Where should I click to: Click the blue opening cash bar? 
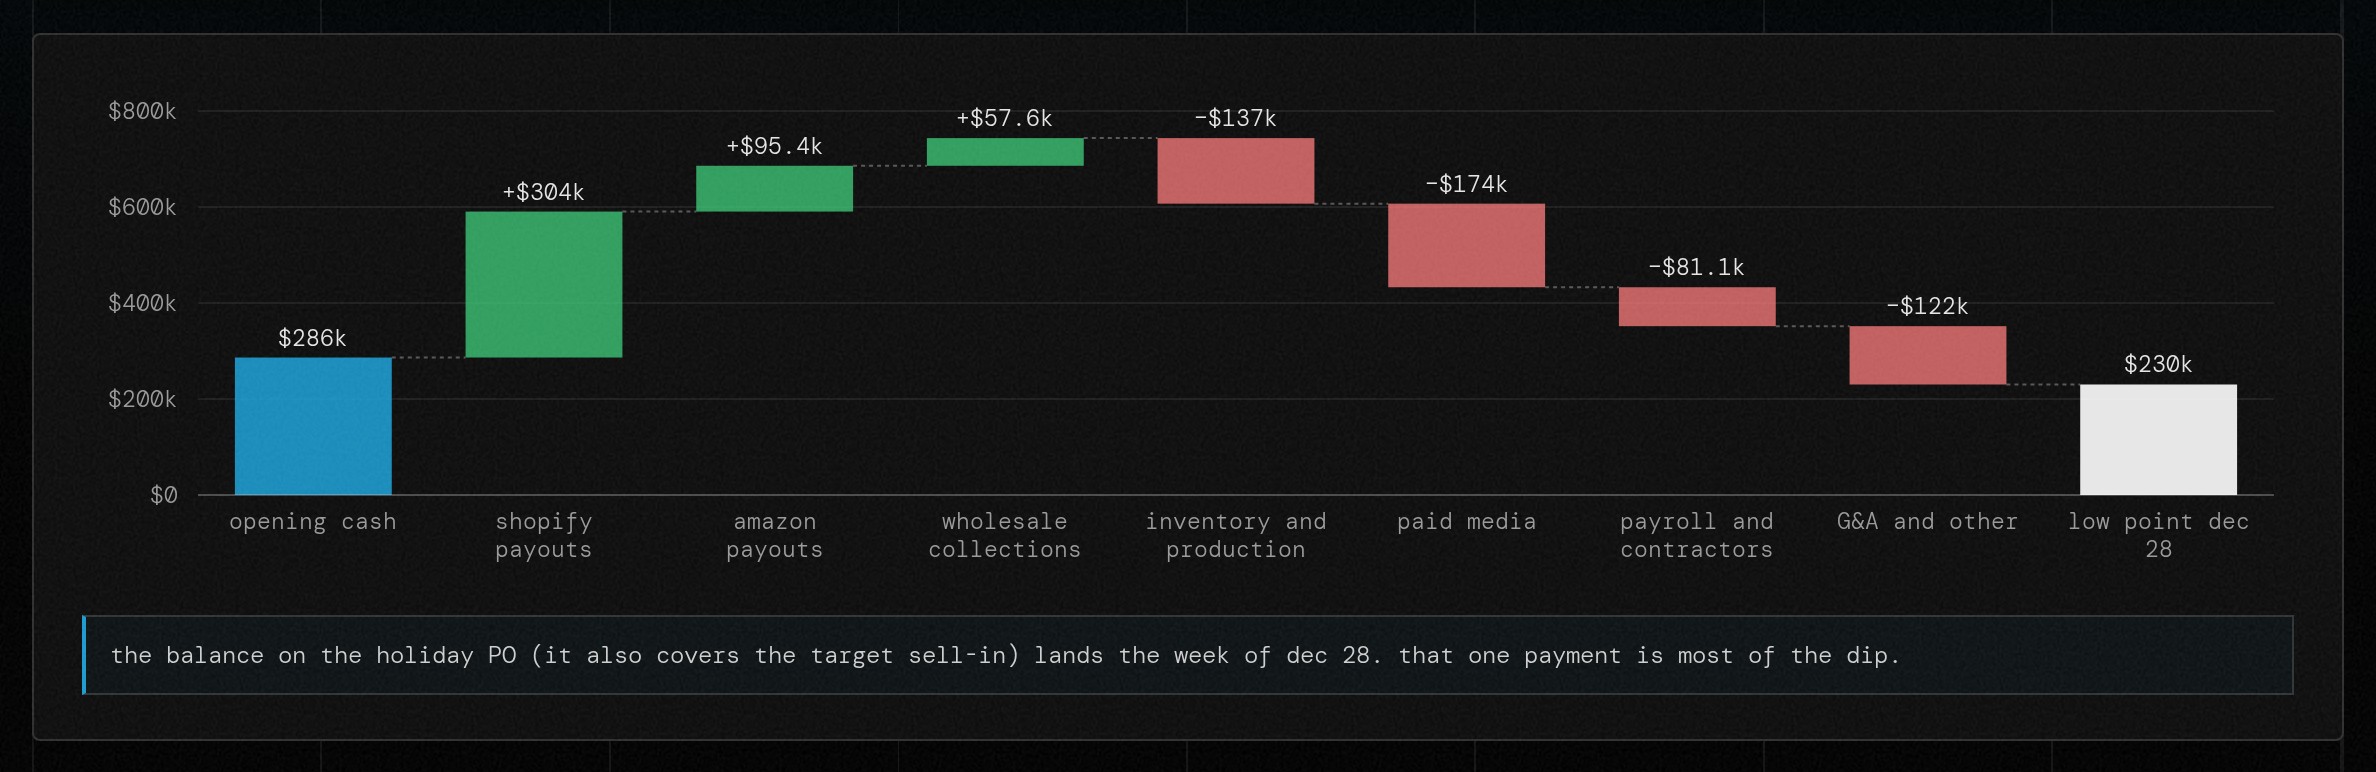[313, 426]
